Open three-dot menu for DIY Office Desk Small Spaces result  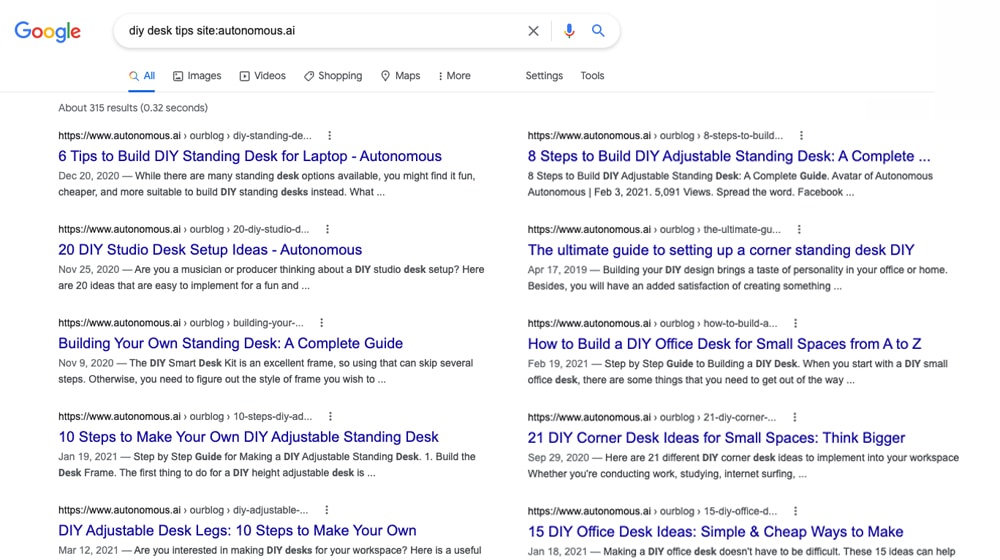point(795,323)
